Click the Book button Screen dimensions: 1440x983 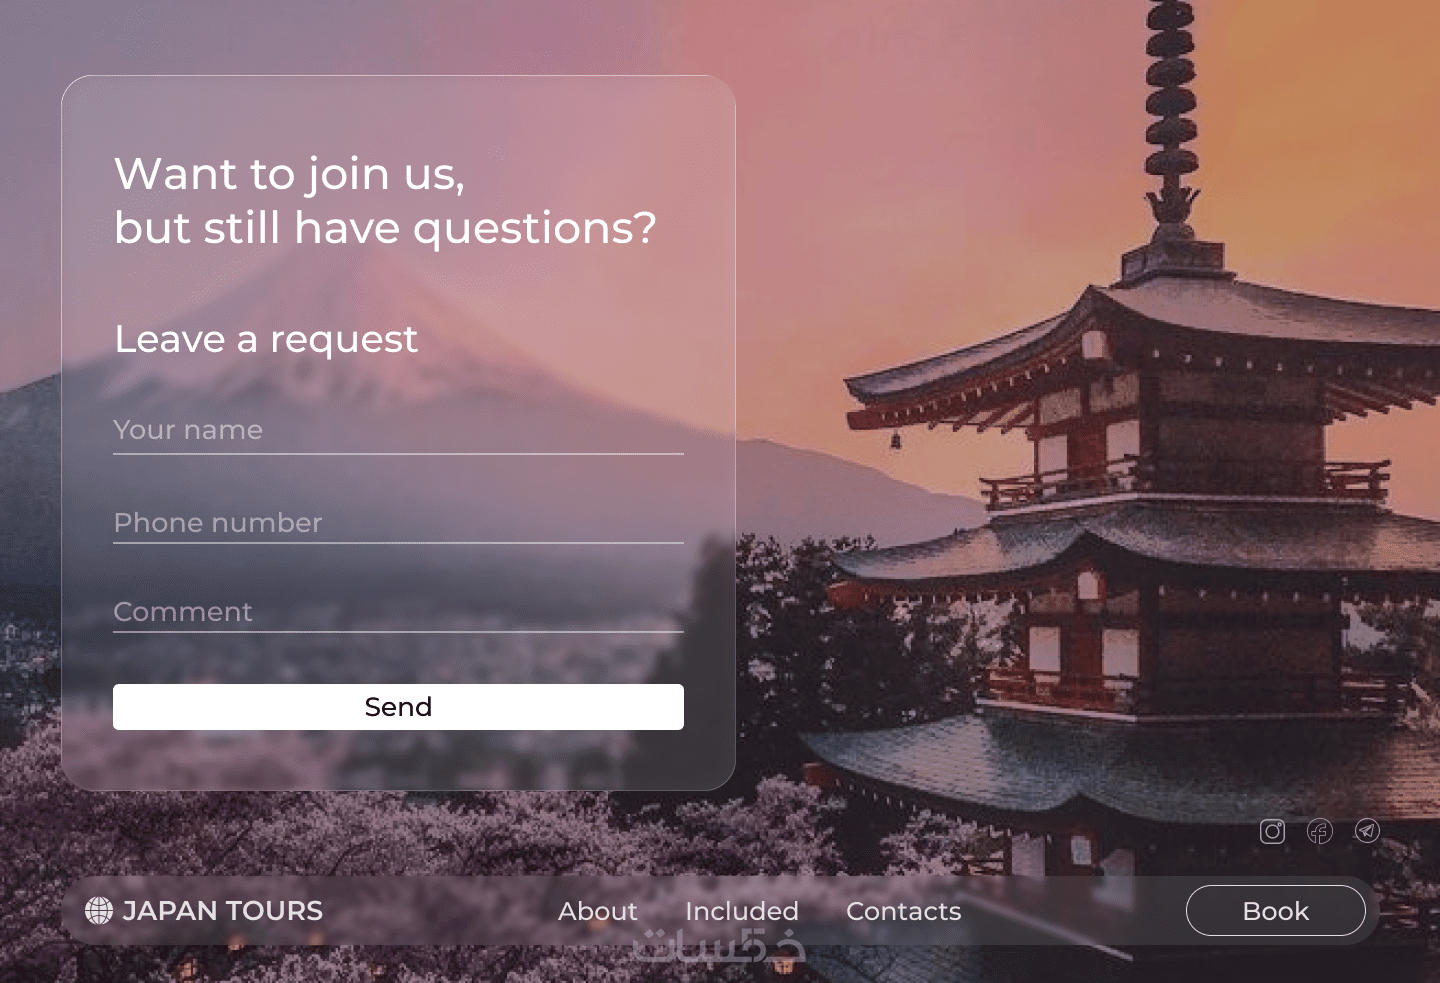click(x=1276, y=911)
